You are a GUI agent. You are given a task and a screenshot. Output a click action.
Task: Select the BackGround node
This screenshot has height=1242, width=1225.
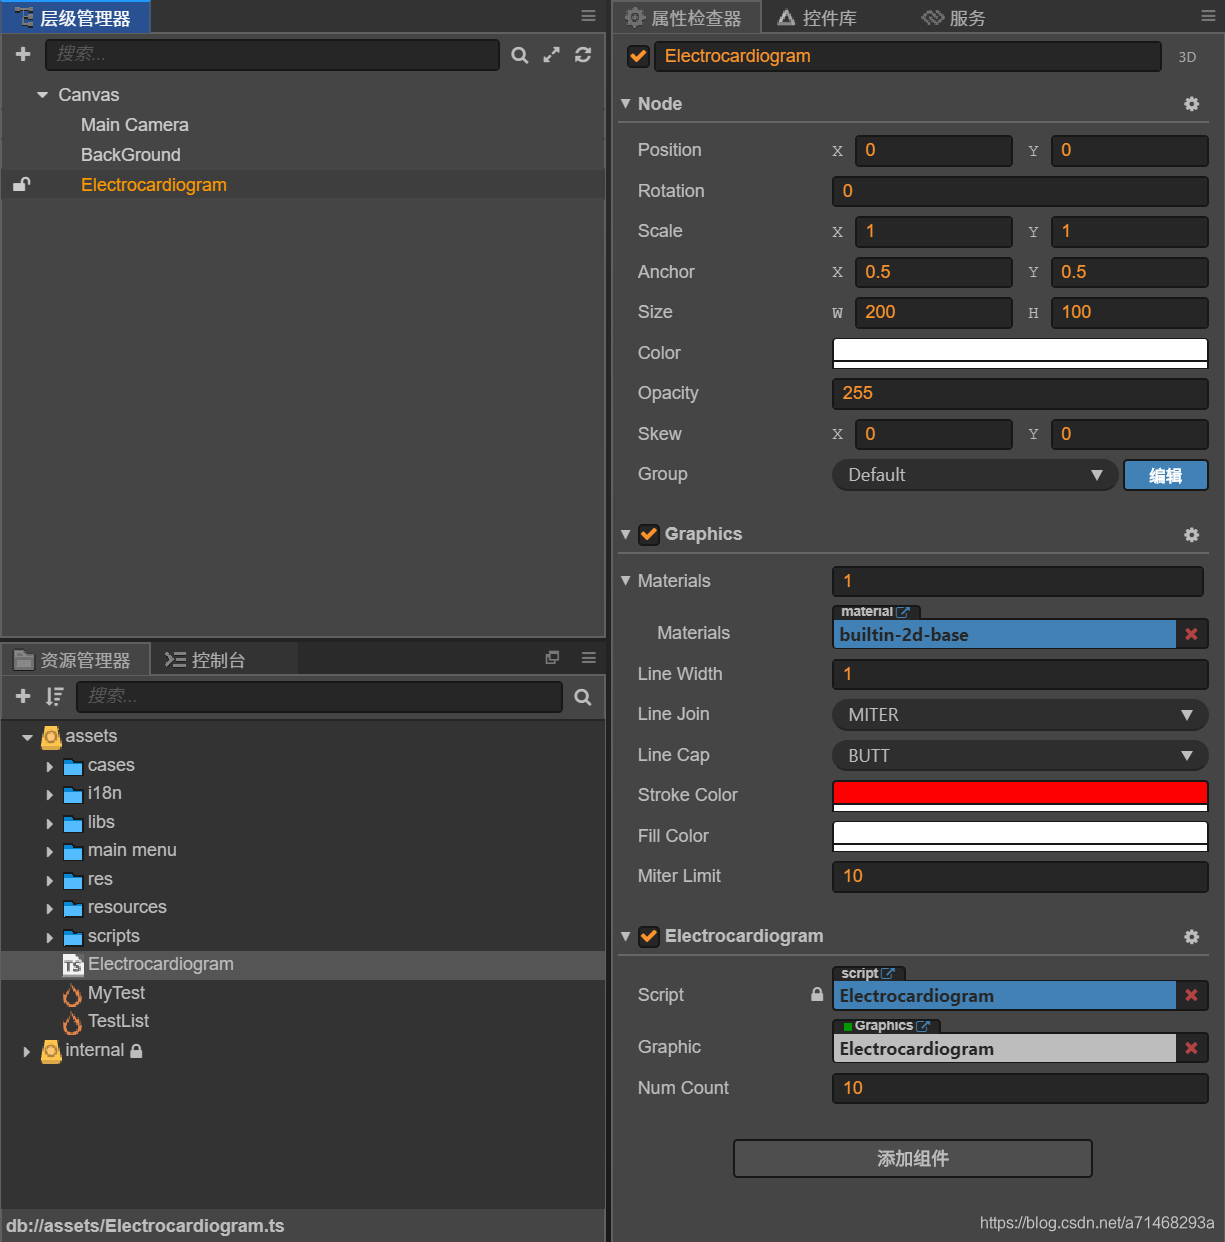[x=131, y=155]
